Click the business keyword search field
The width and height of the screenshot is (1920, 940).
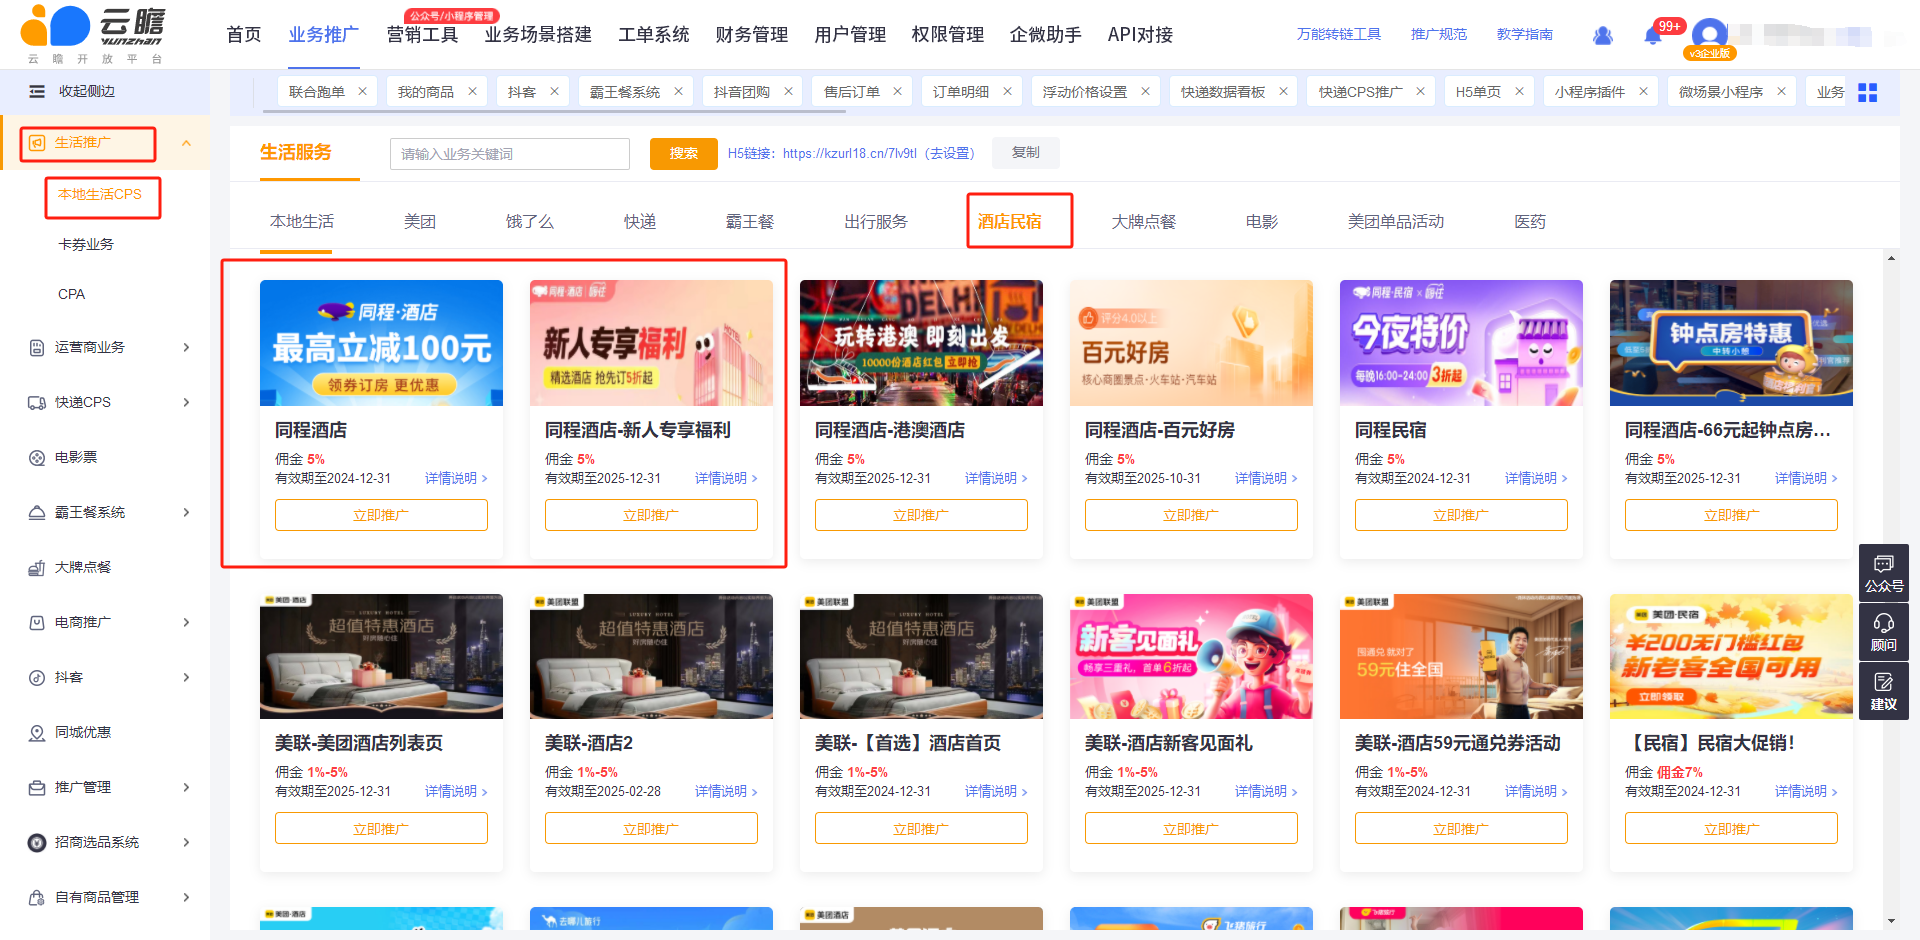[x=509, y=154]
